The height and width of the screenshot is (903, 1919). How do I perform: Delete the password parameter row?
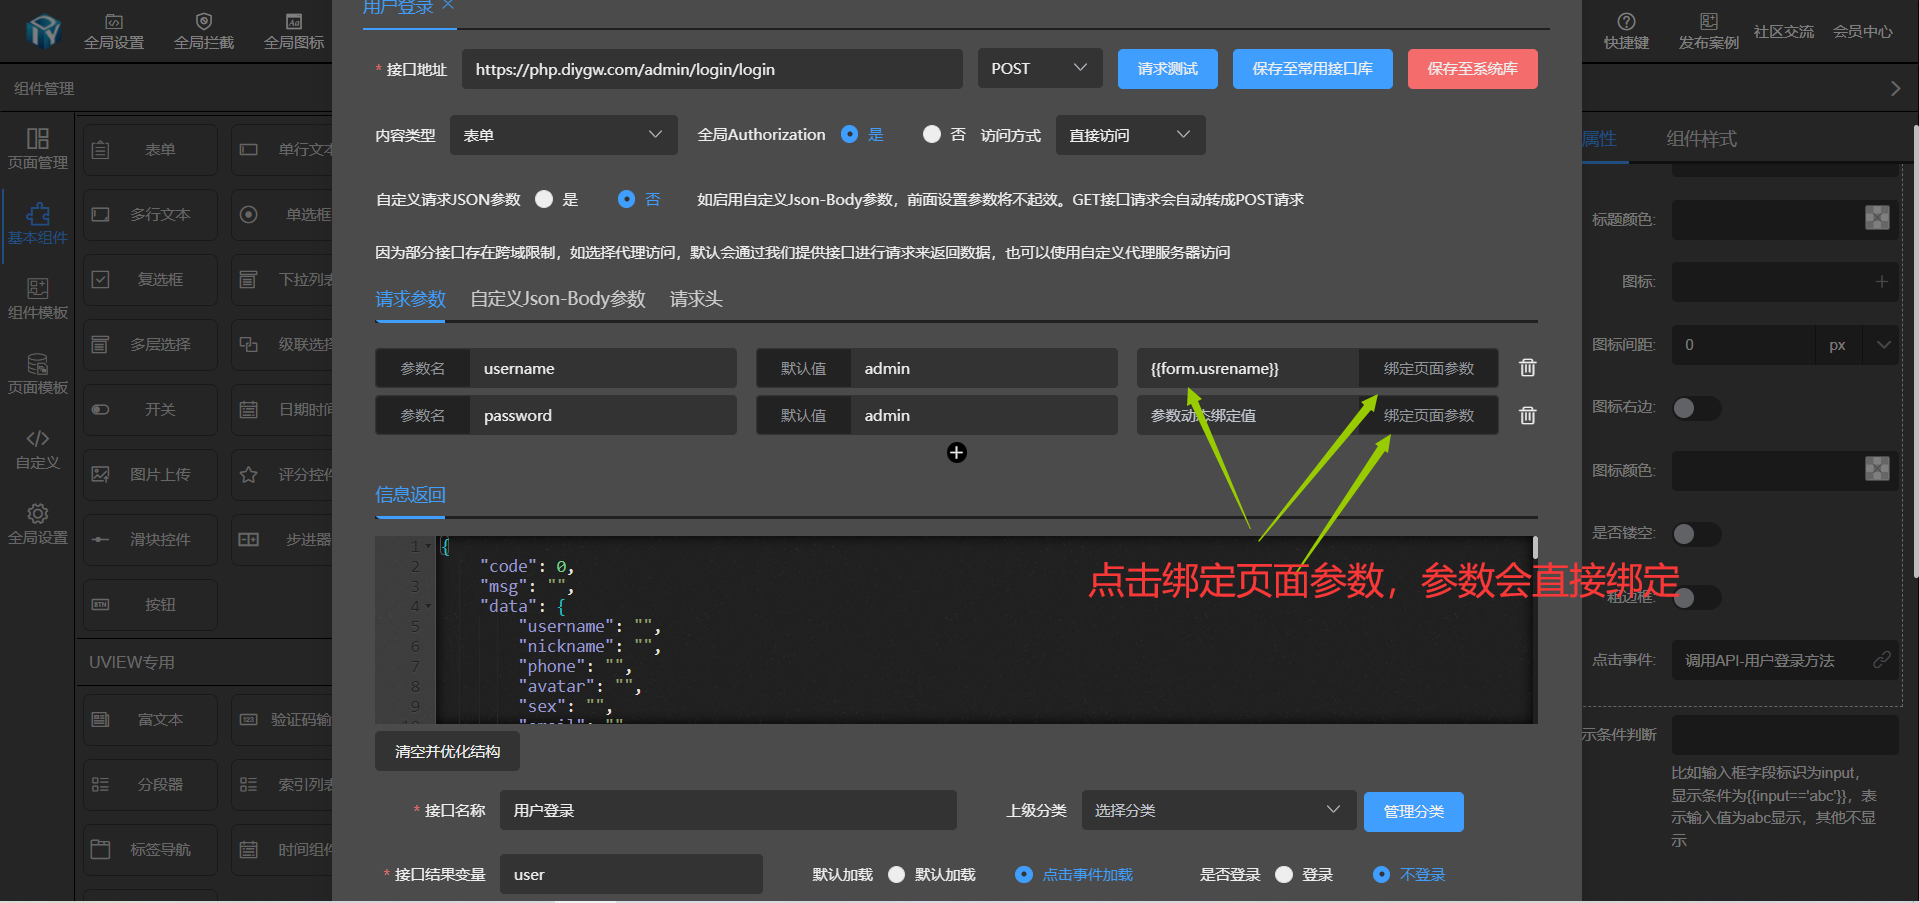pyautogui.click(x=1527, y=415)
